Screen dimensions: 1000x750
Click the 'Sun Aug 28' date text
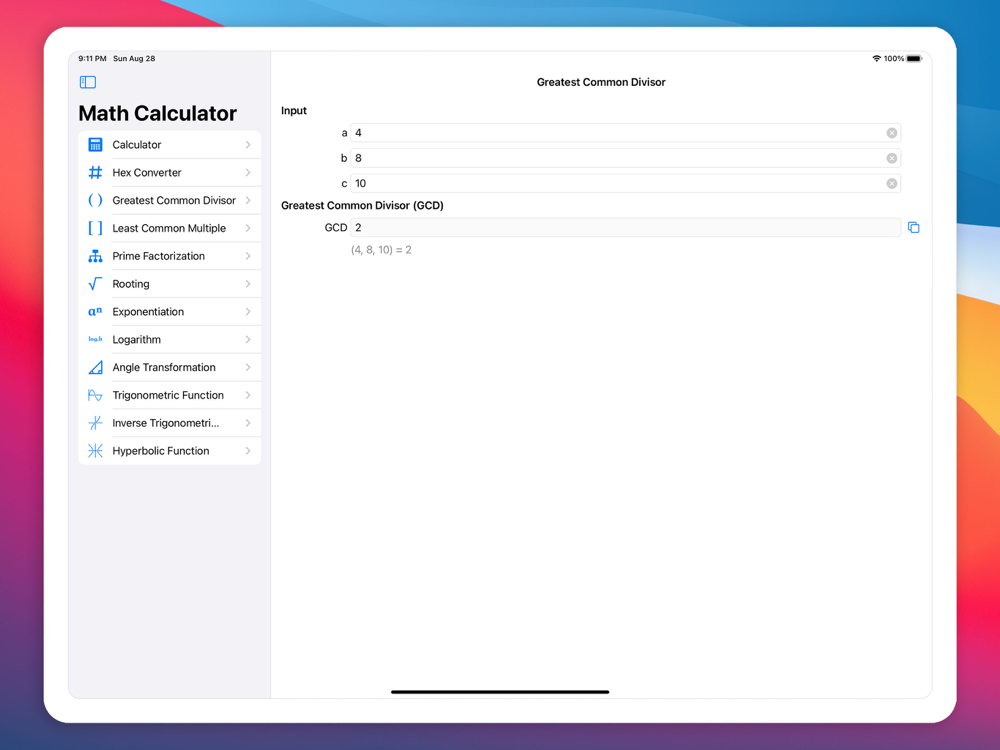click(x=134, y=59)
